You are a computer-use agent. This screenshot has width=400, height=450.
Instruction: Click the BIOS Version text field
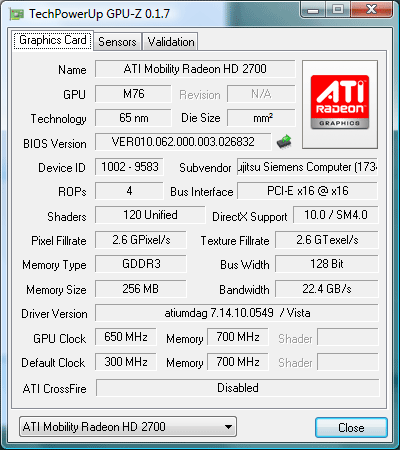pos(183,142)
